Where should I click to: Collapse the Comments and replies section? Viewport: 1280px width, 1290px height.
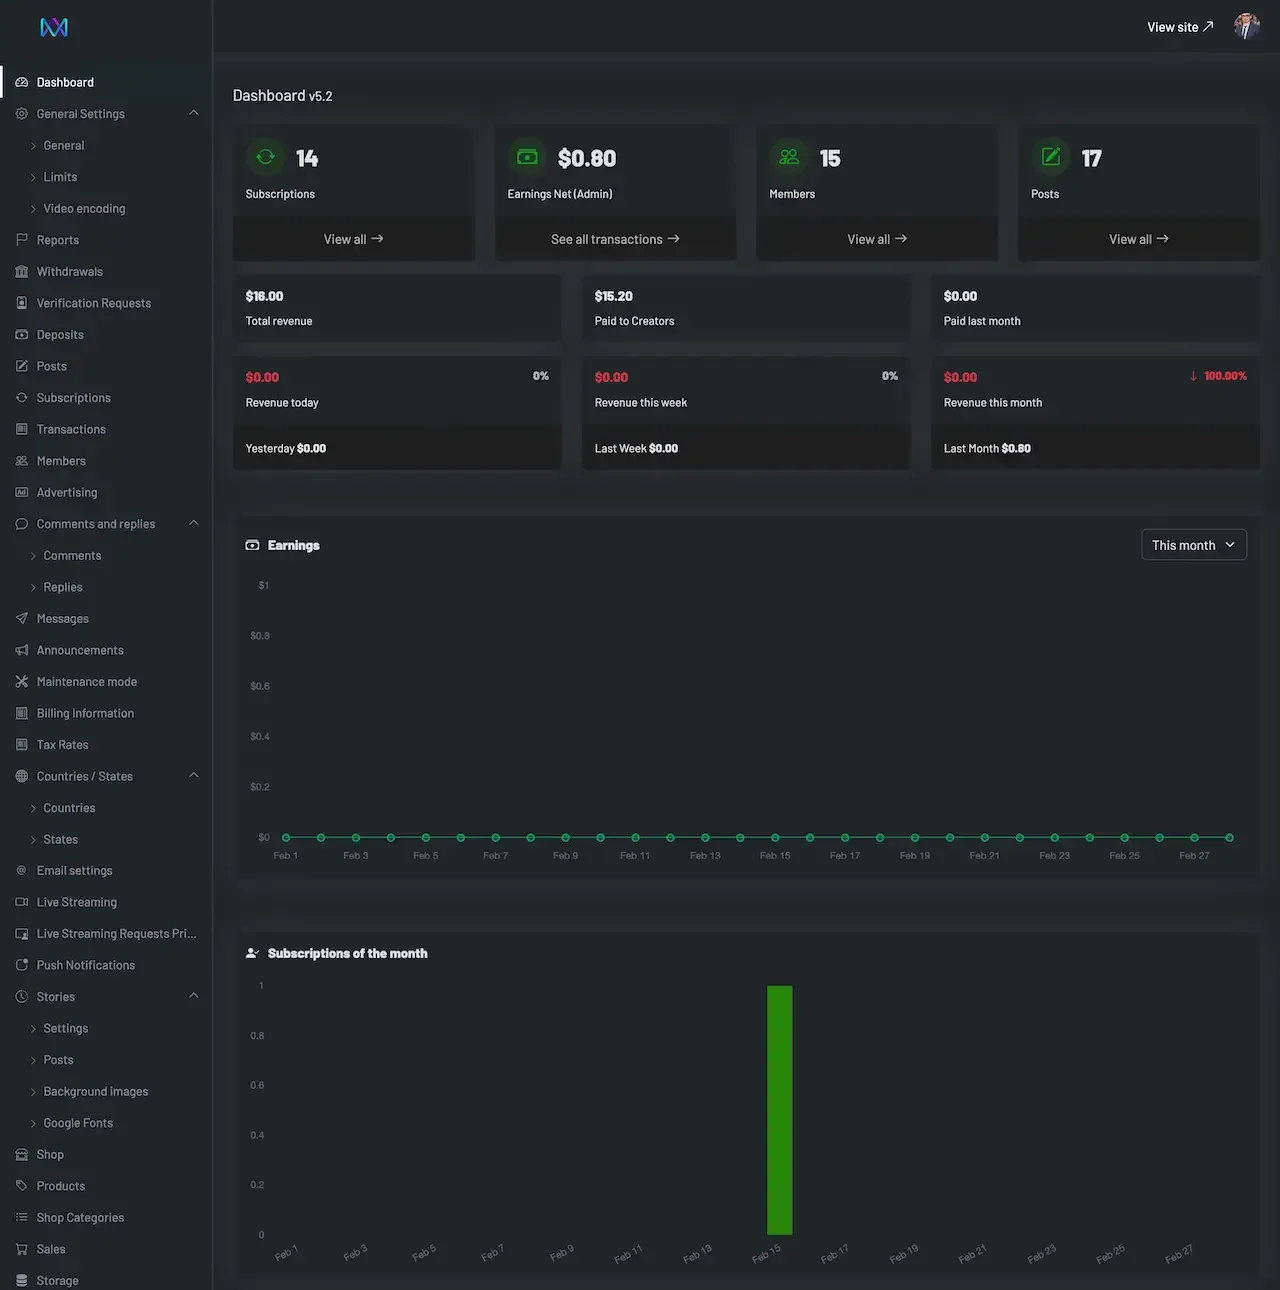pos(194,523)
